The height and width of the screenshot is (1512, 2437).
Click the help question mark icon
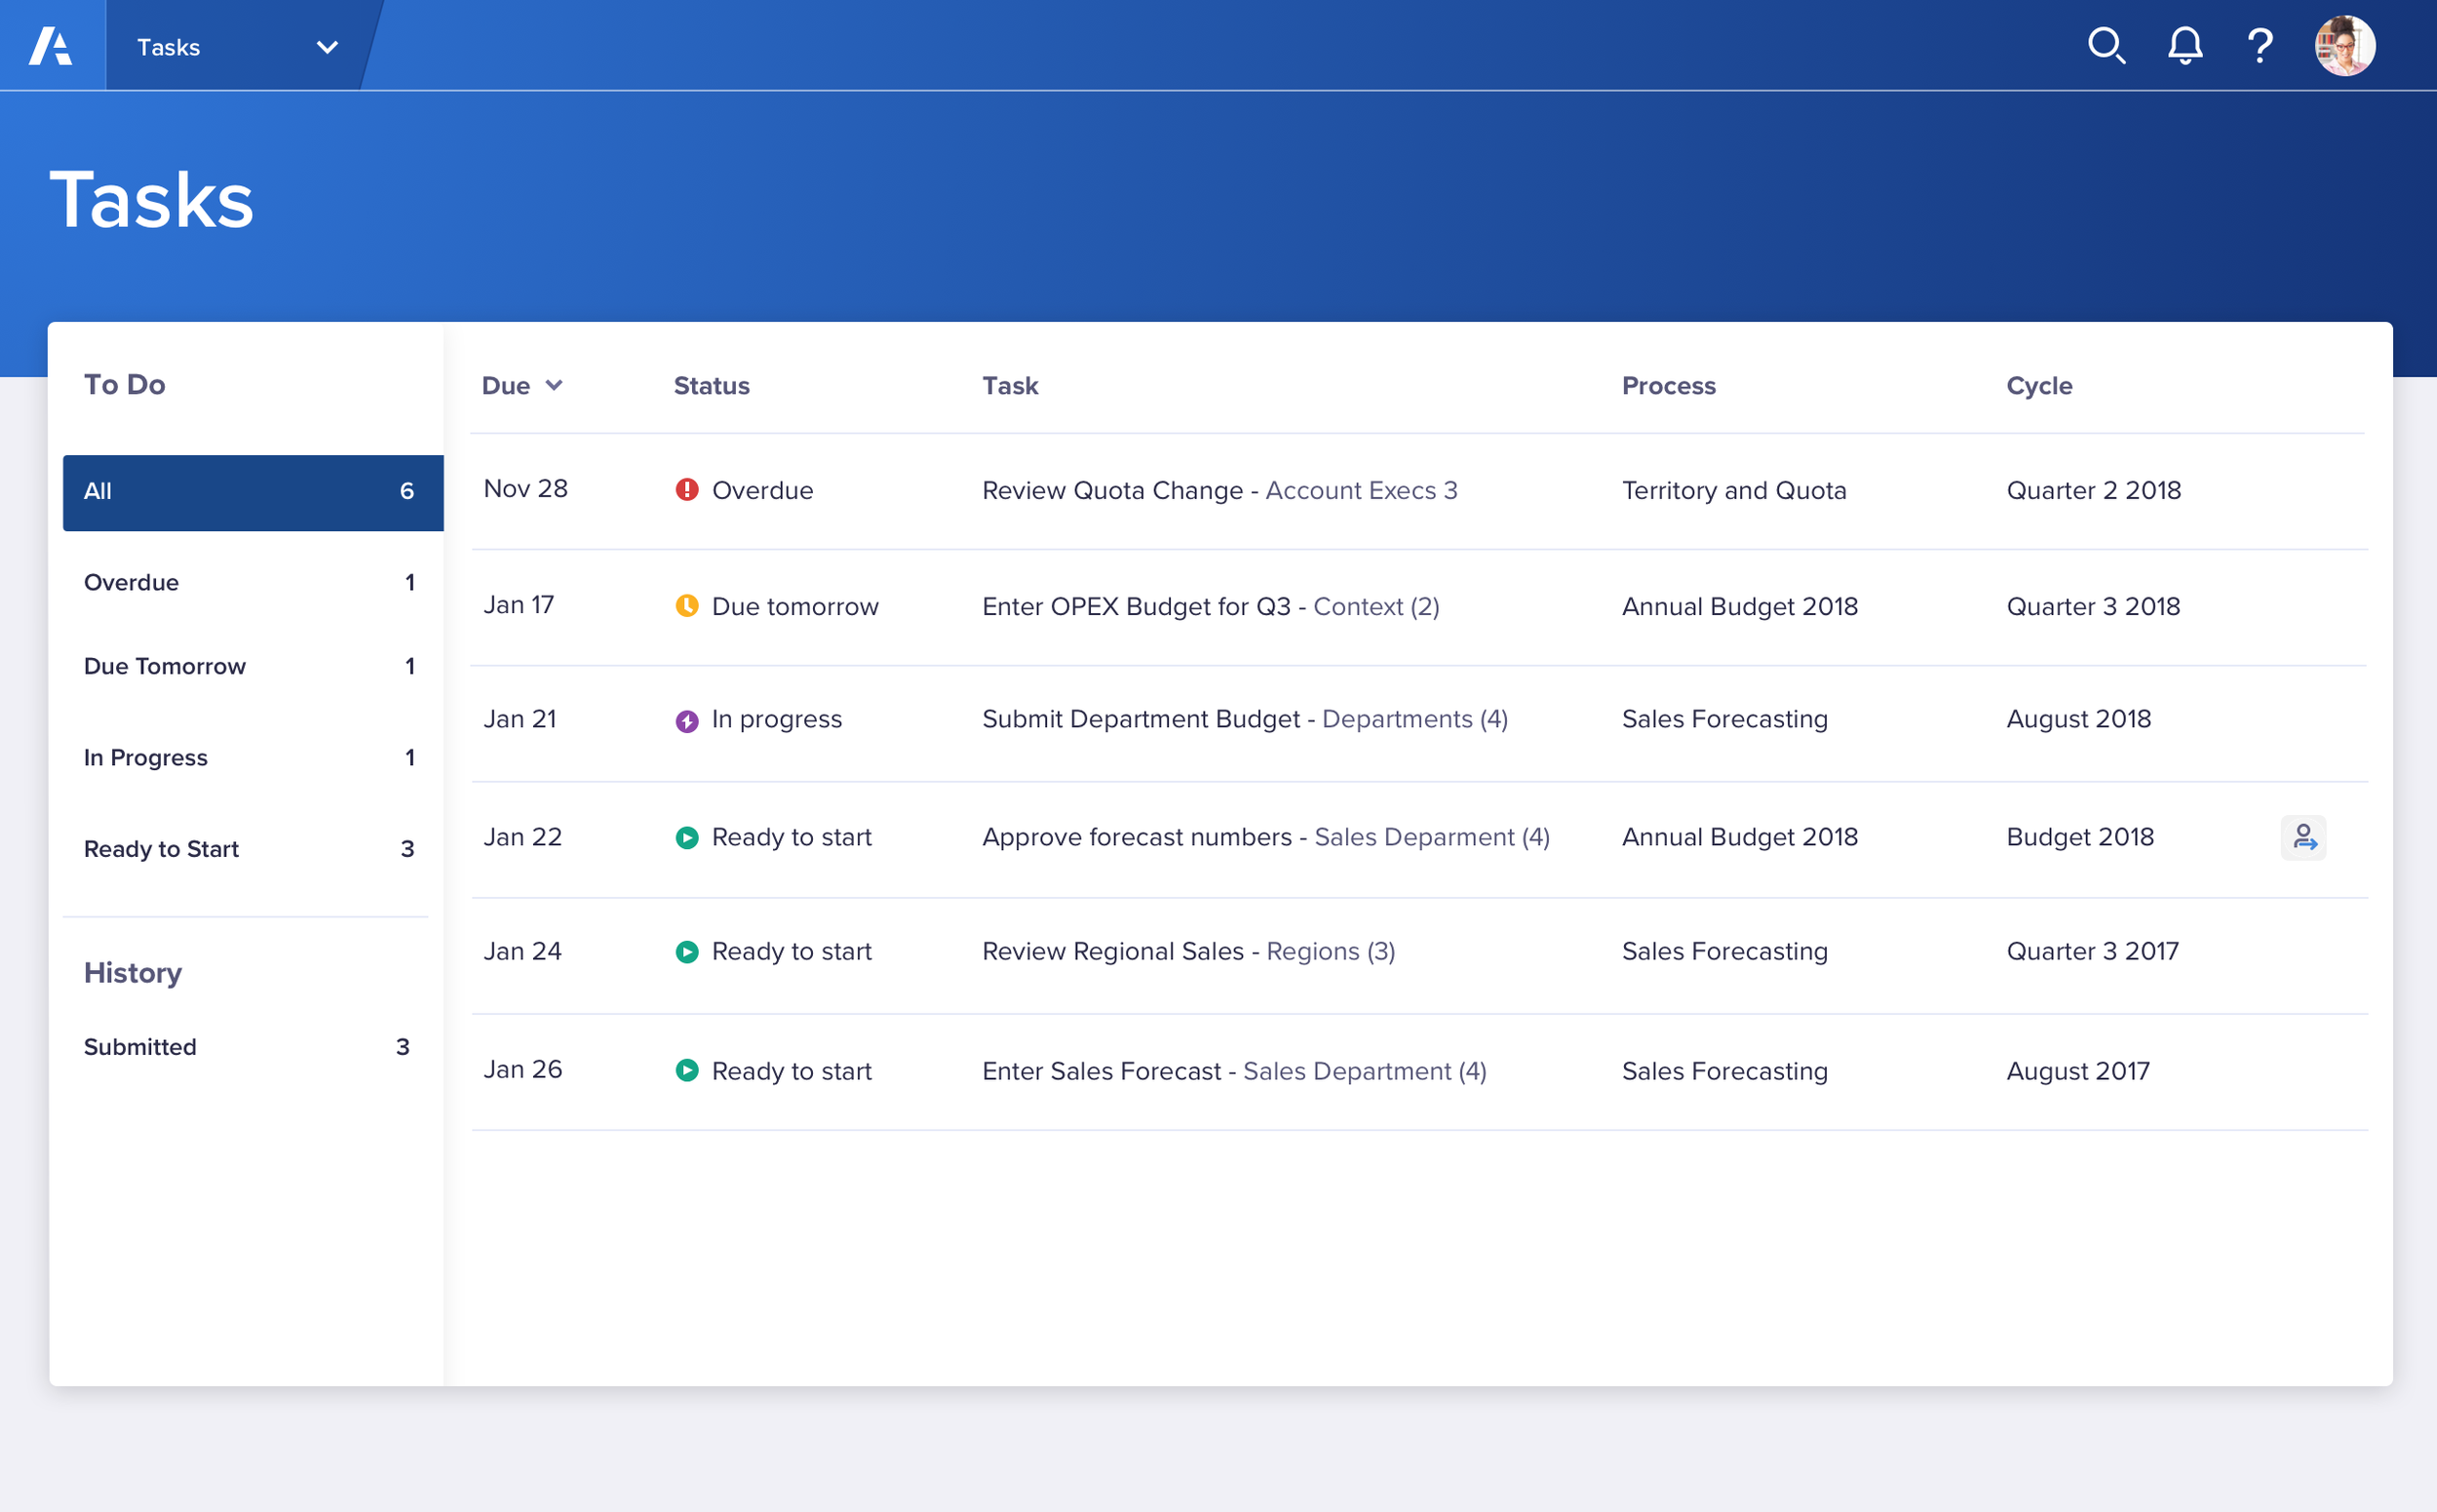(x=2260, y=46)
